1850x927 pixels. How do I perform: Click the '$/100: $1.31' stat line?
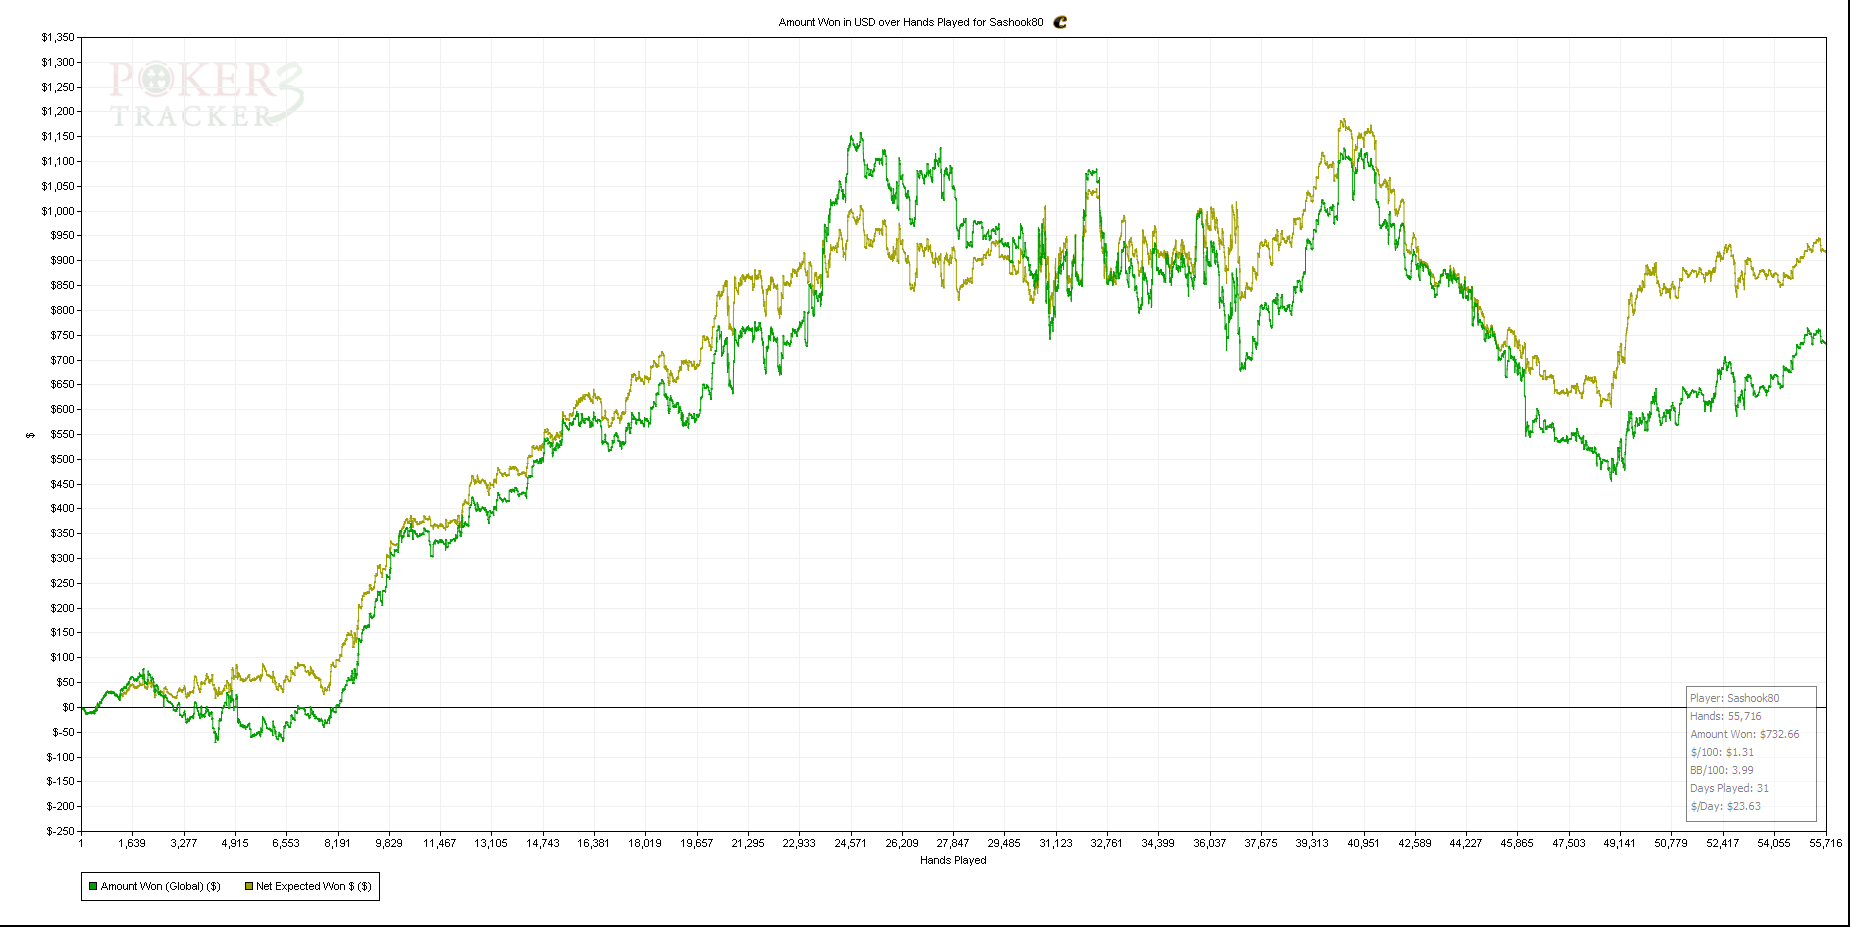click(x=1721, y=752)
